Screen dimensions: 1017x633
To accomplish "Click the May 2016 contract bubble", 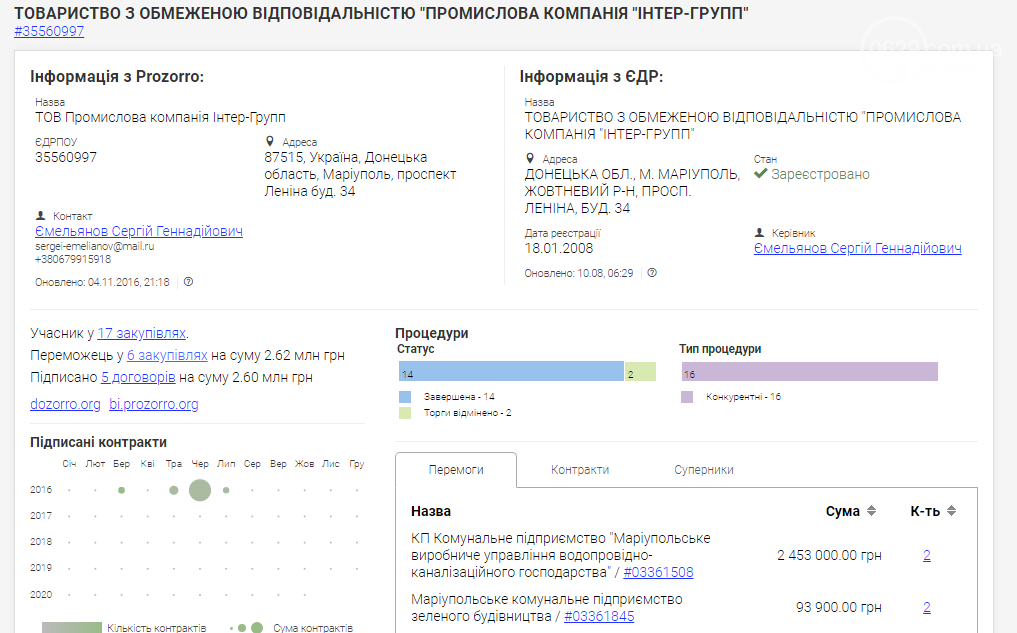I will click(174, 490).
